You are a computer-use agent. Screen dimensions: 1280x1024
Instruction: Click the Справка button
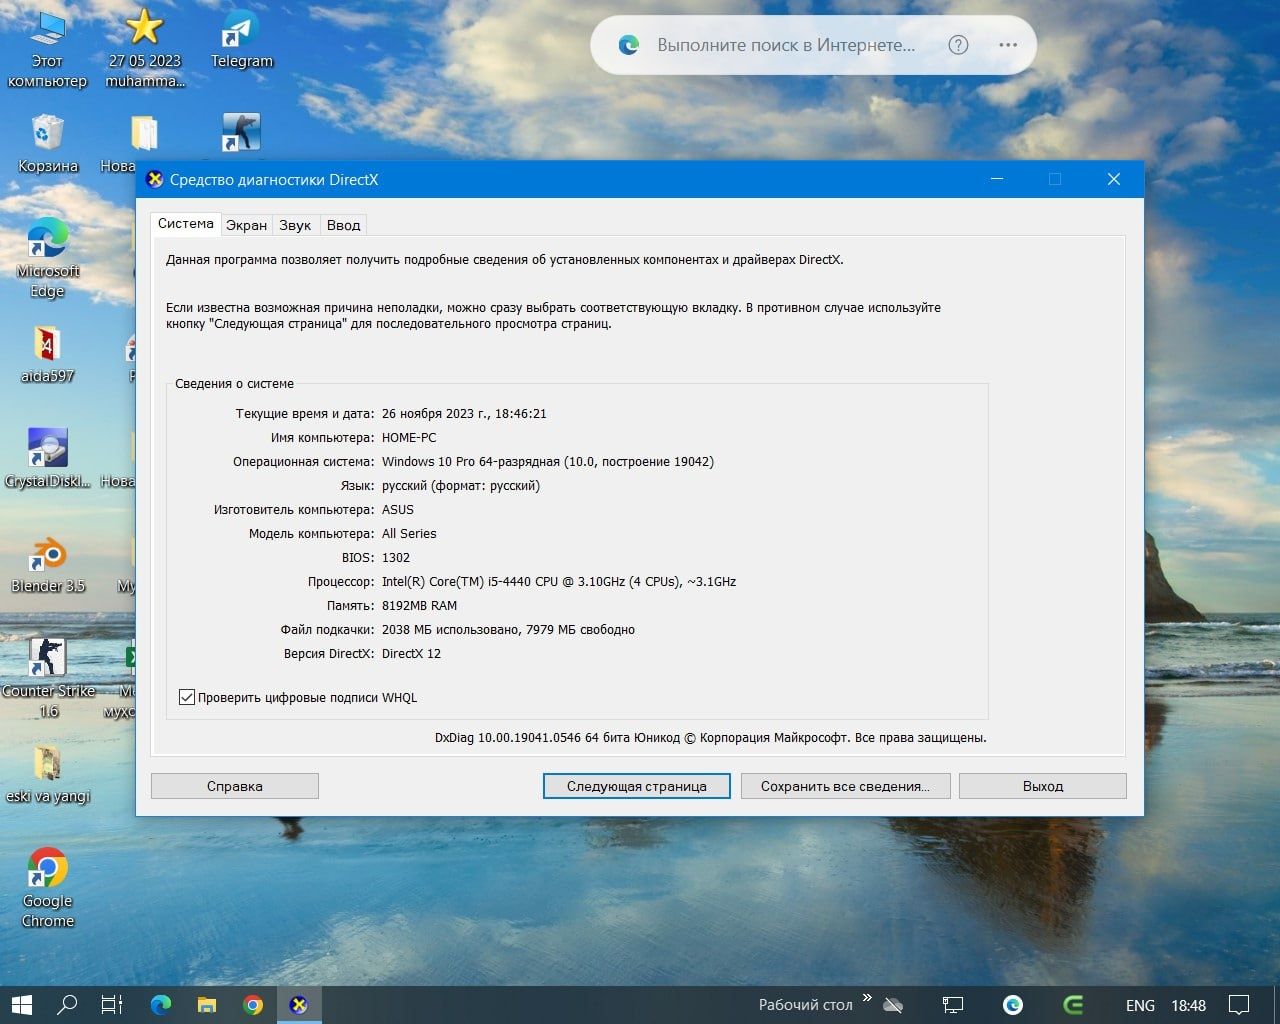click(x=235, y=786)
